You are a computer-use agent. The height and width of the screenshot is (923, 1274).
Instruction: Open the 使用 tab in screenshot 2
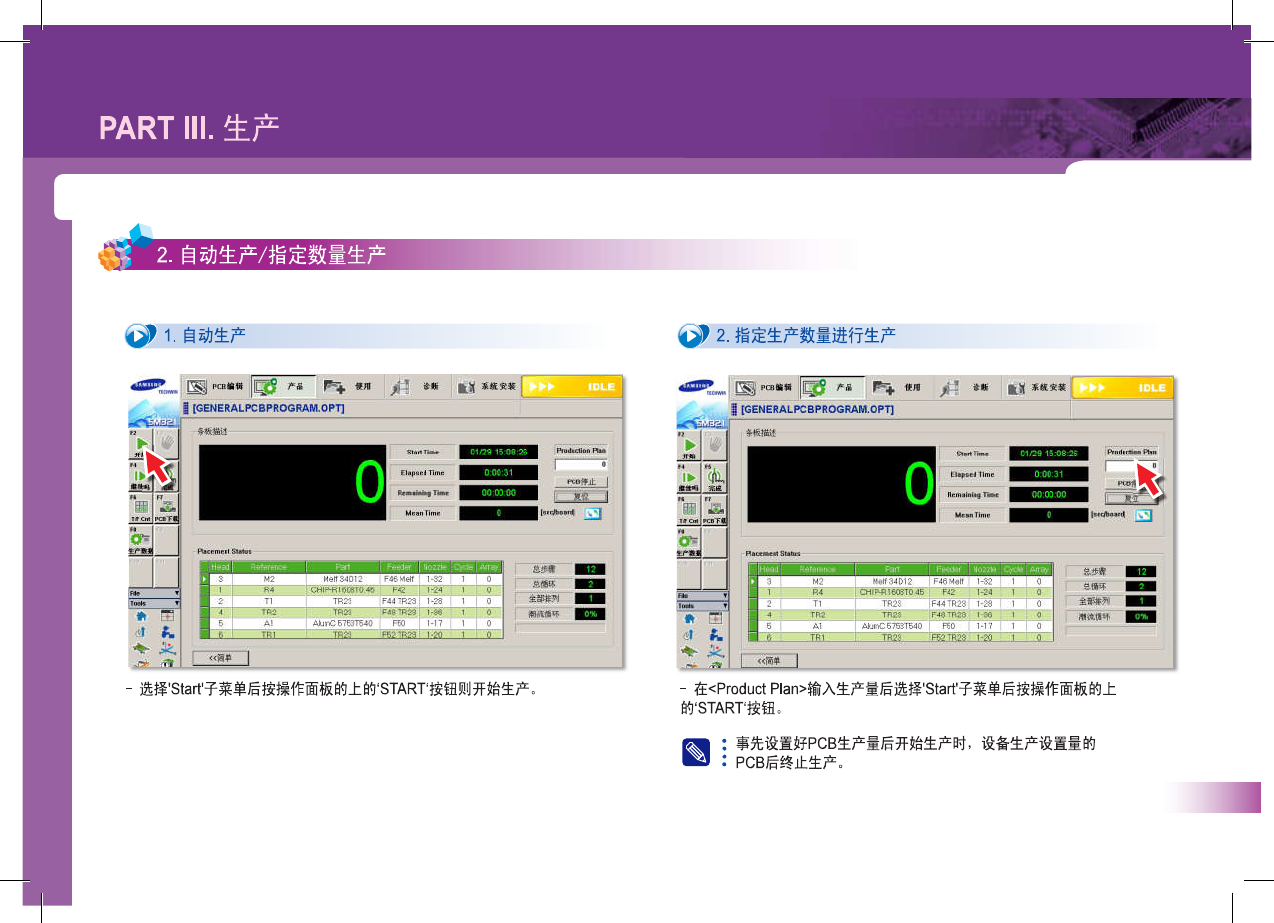coord(901,387)
